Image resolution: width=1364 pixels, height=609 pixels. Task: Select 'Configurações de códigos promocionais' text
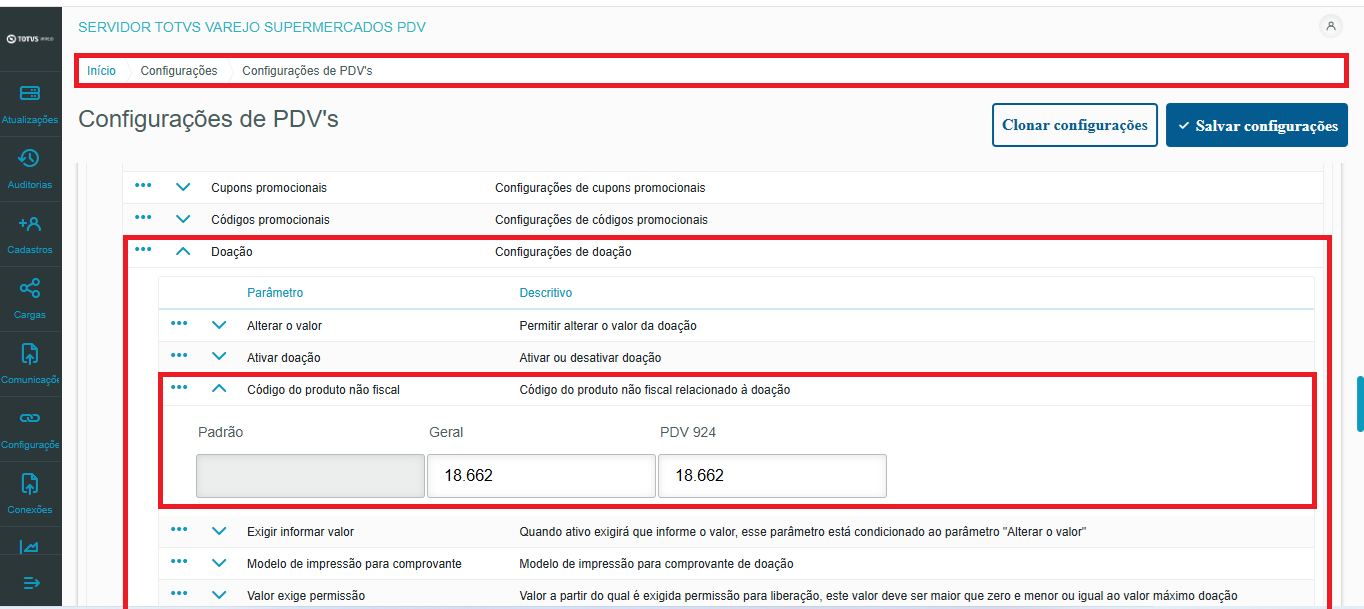click(601, 220)
